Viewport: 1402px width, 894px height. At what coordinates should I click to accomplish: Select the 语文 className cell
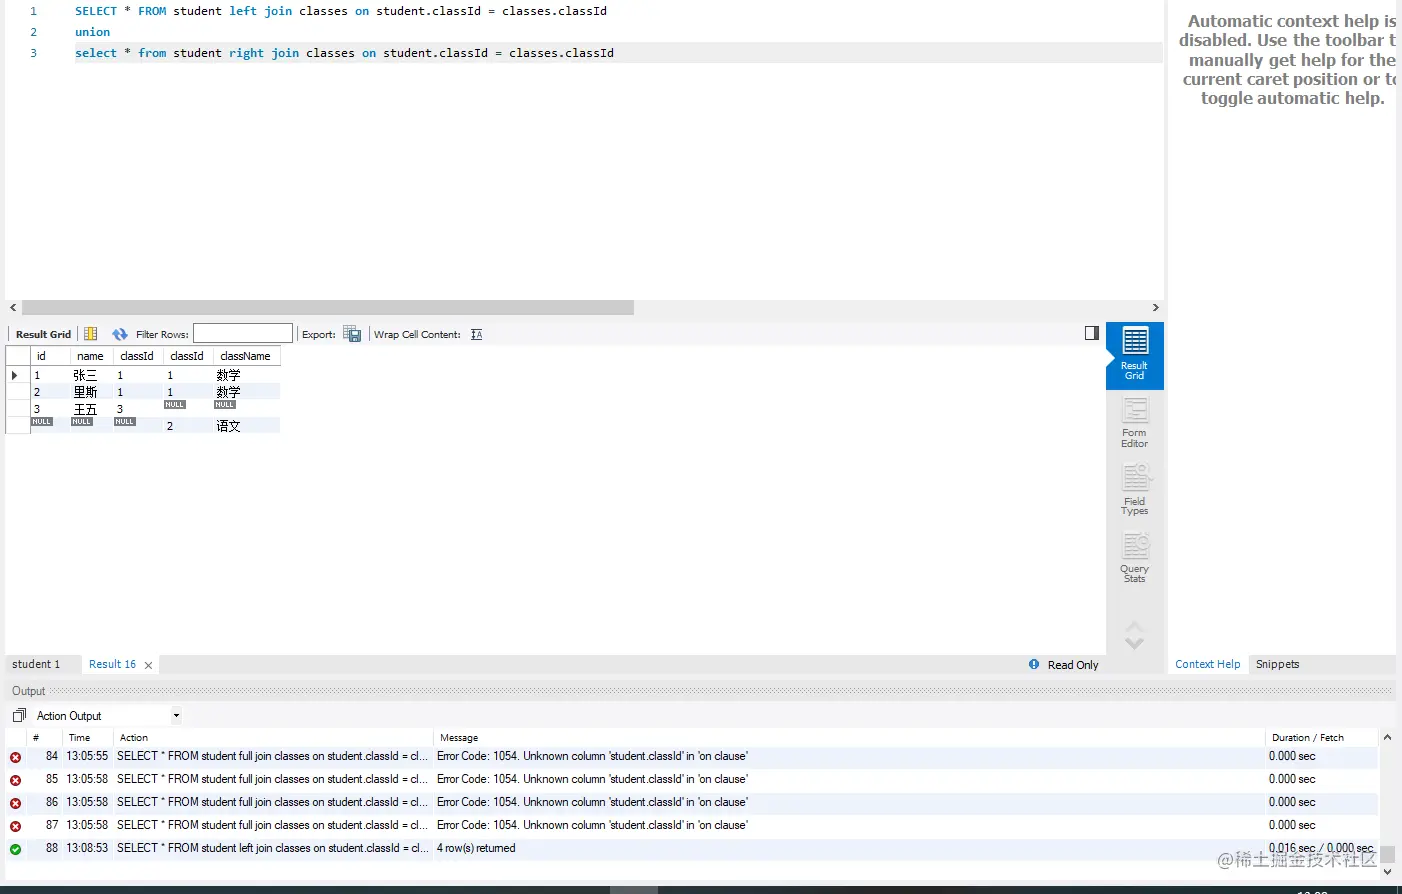(x=245, y=426)
